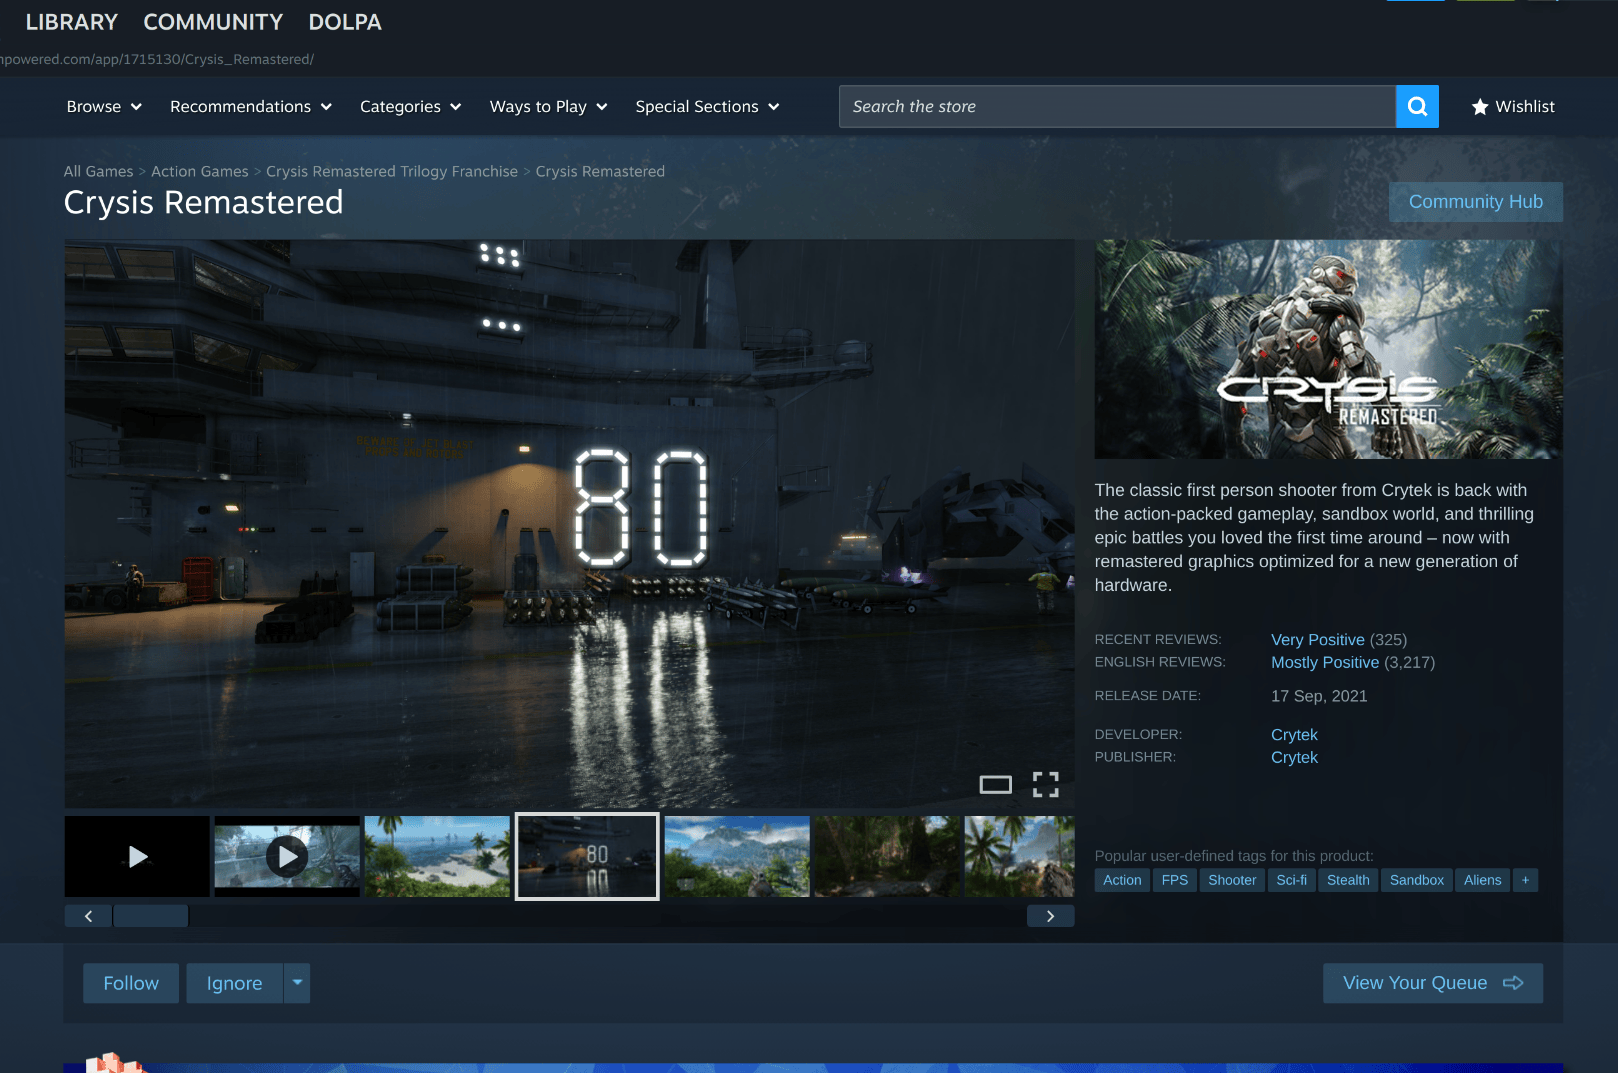
Task: Expand the Ignore options dropdown arrow
Action: 297,983
